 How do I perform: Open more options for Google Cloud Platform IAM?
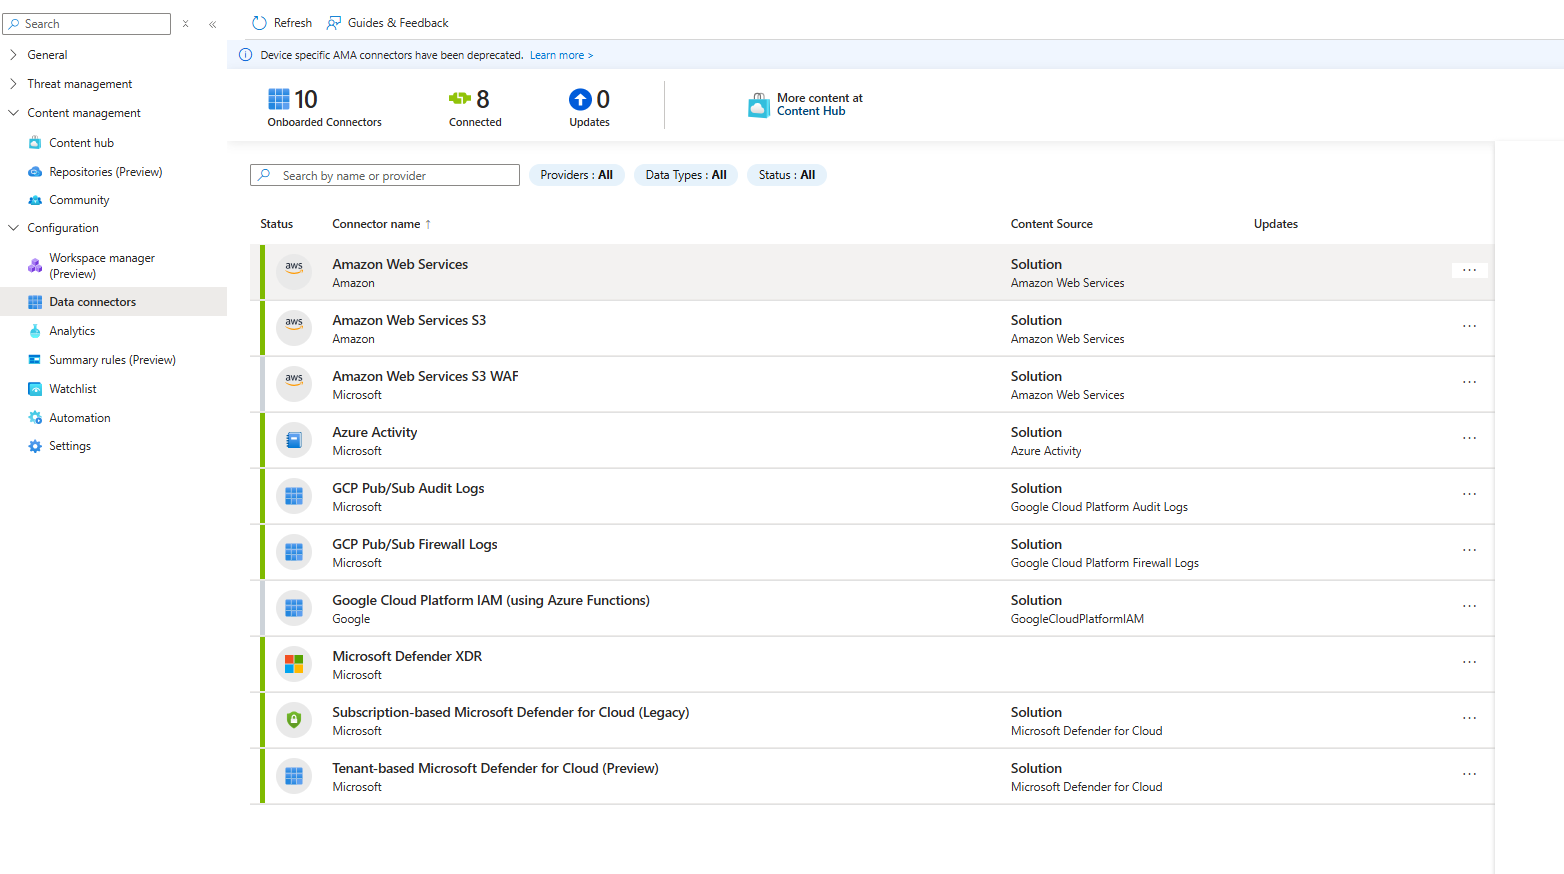point(1469,606)
